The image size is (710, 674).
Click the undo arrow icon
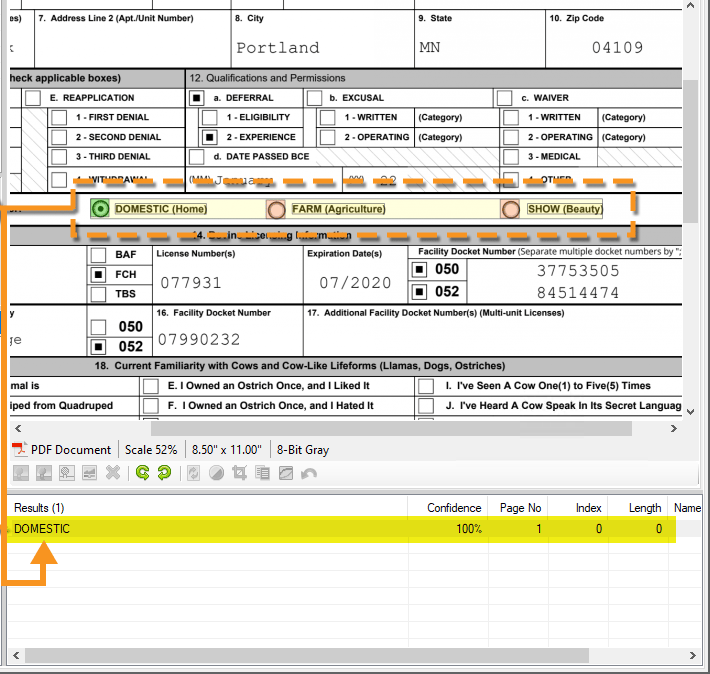click(x=309, y=472)
